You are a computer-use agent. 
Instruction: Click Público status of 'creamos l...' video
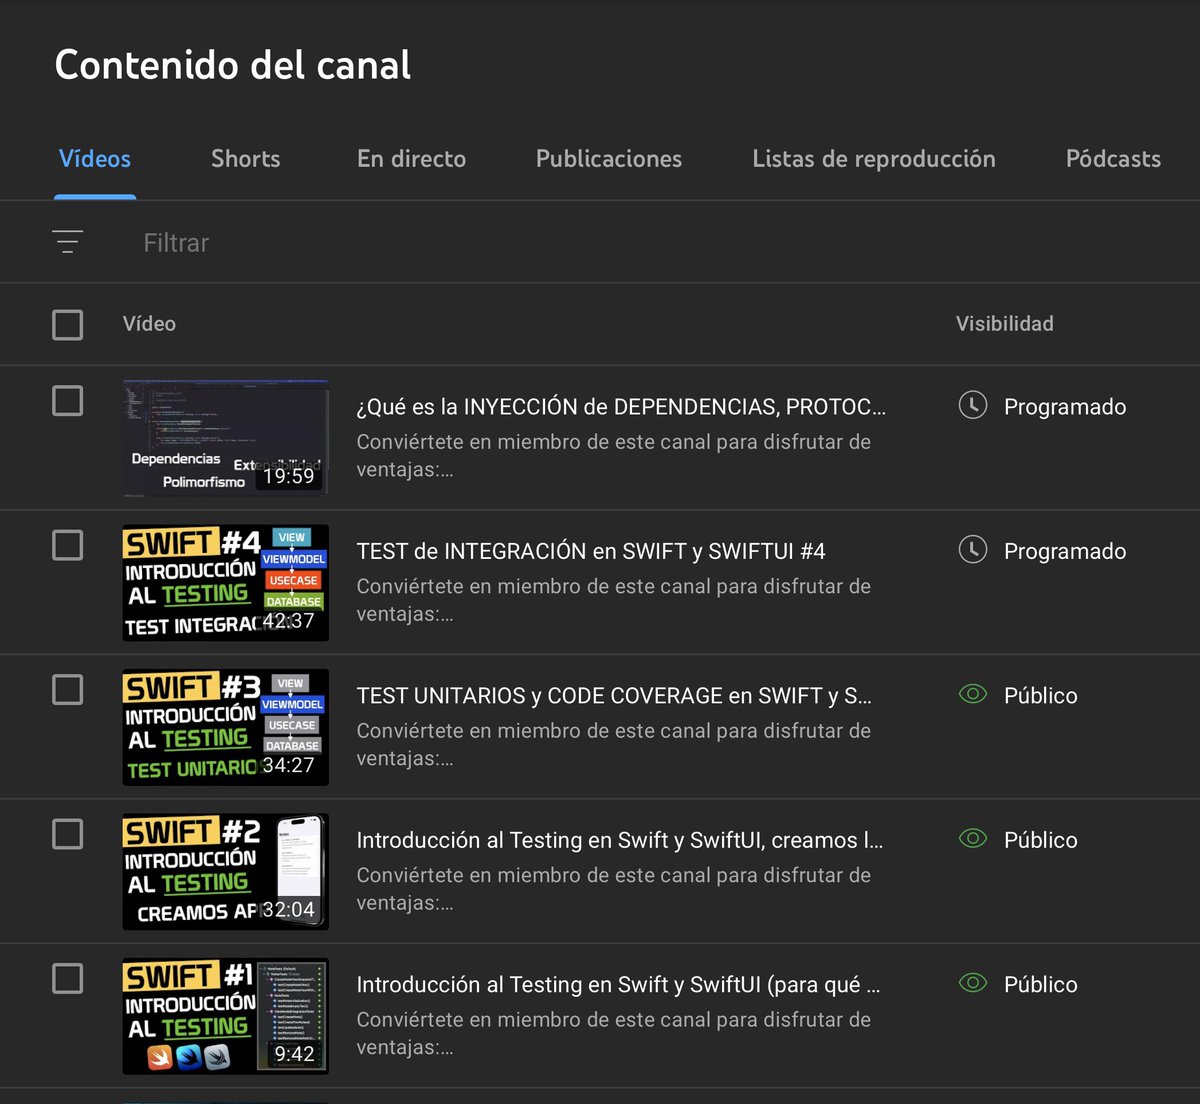[x=1041, y=840]
